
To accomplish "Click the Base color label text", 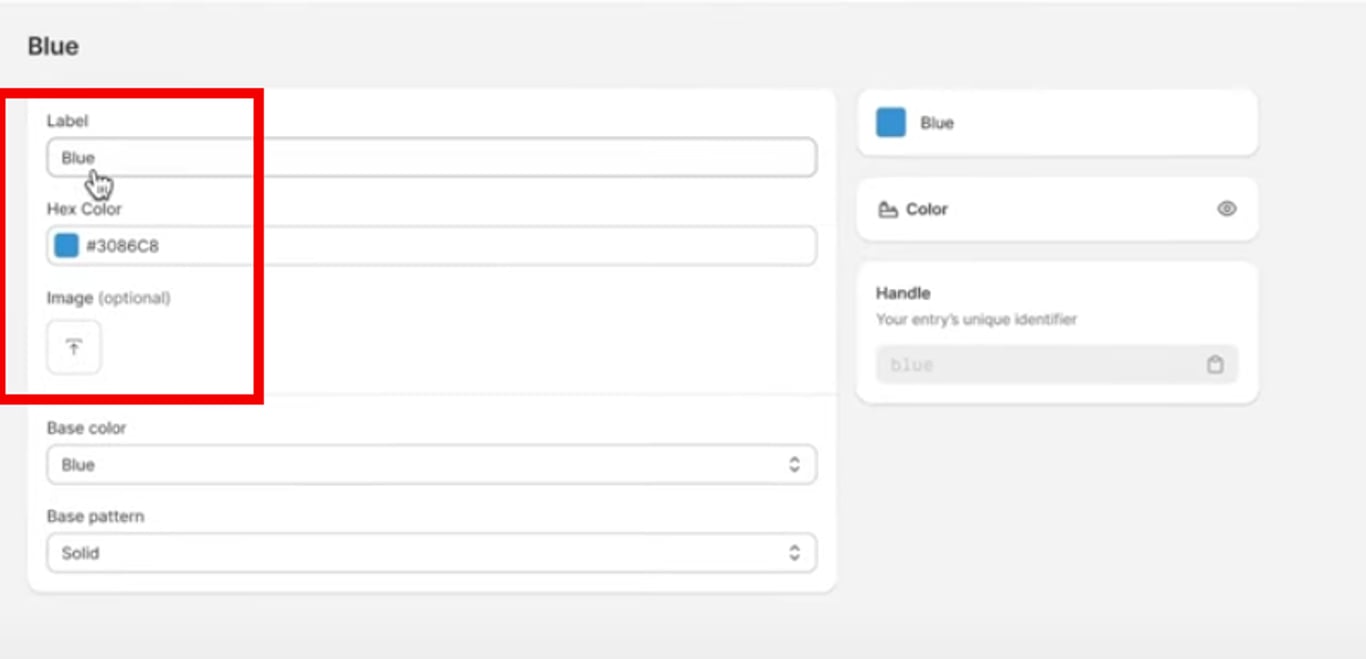I will click(x=86, y=428).
